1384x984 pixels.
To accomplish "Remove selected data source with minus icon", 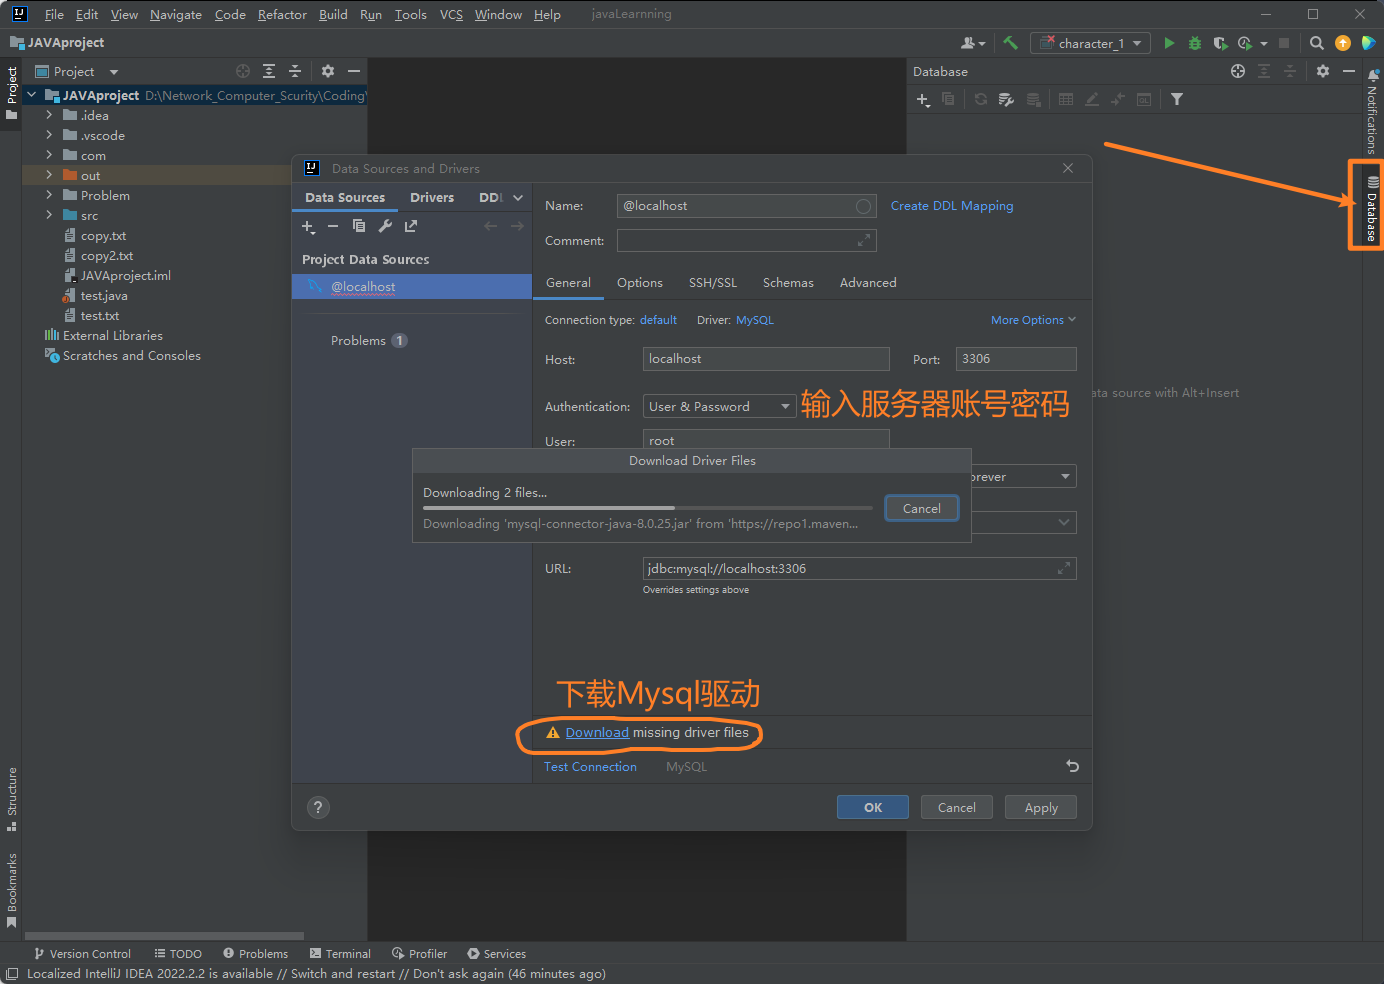I will tap(333, 226).
